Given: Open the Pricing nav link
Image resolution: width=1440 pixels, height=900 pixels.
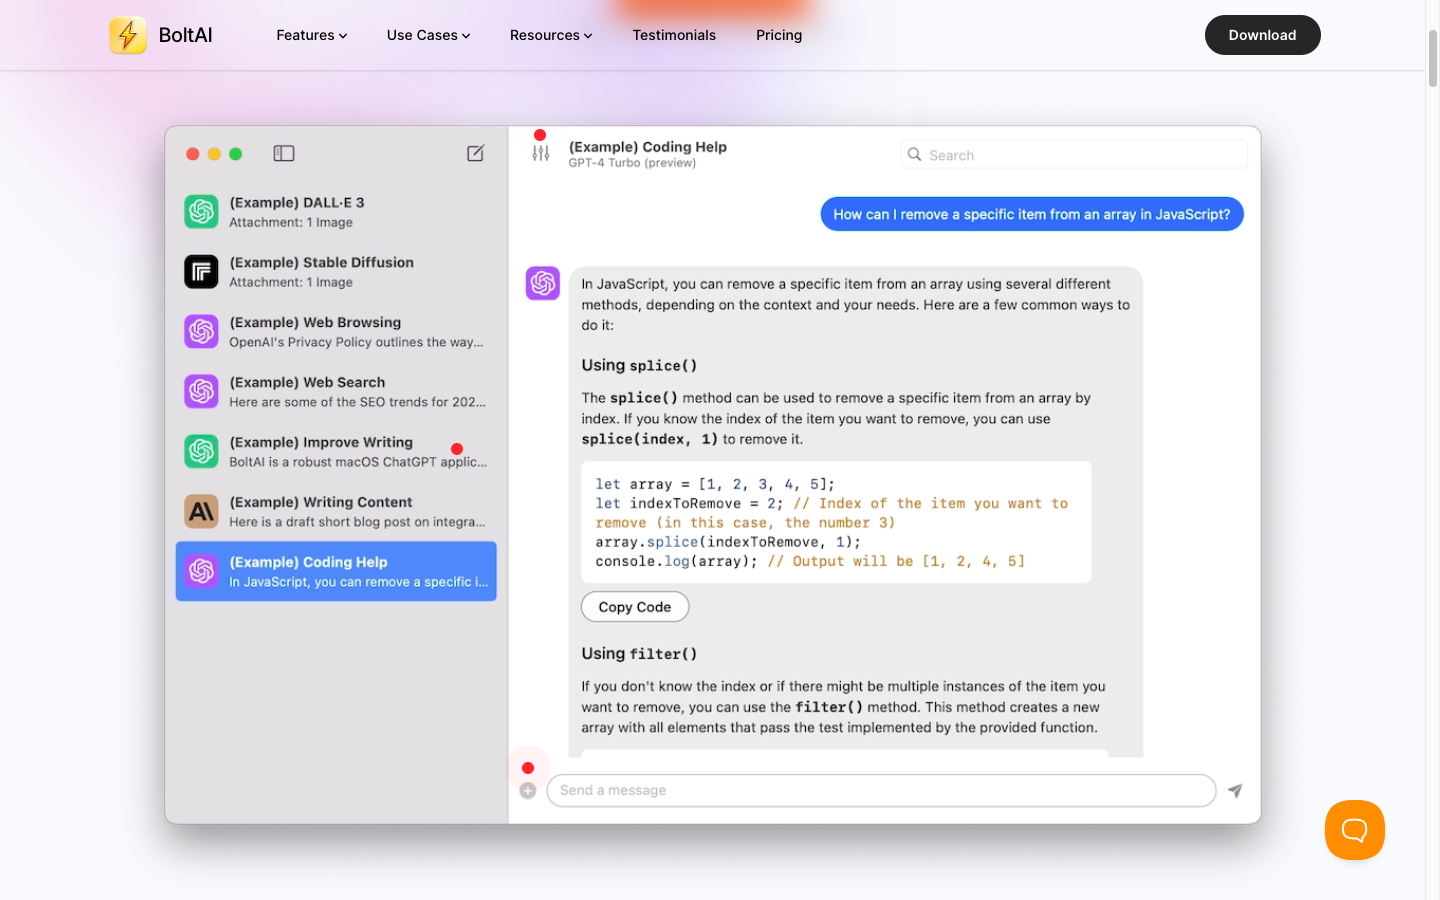Looking at the screenshot, I should tap(779, 35).
